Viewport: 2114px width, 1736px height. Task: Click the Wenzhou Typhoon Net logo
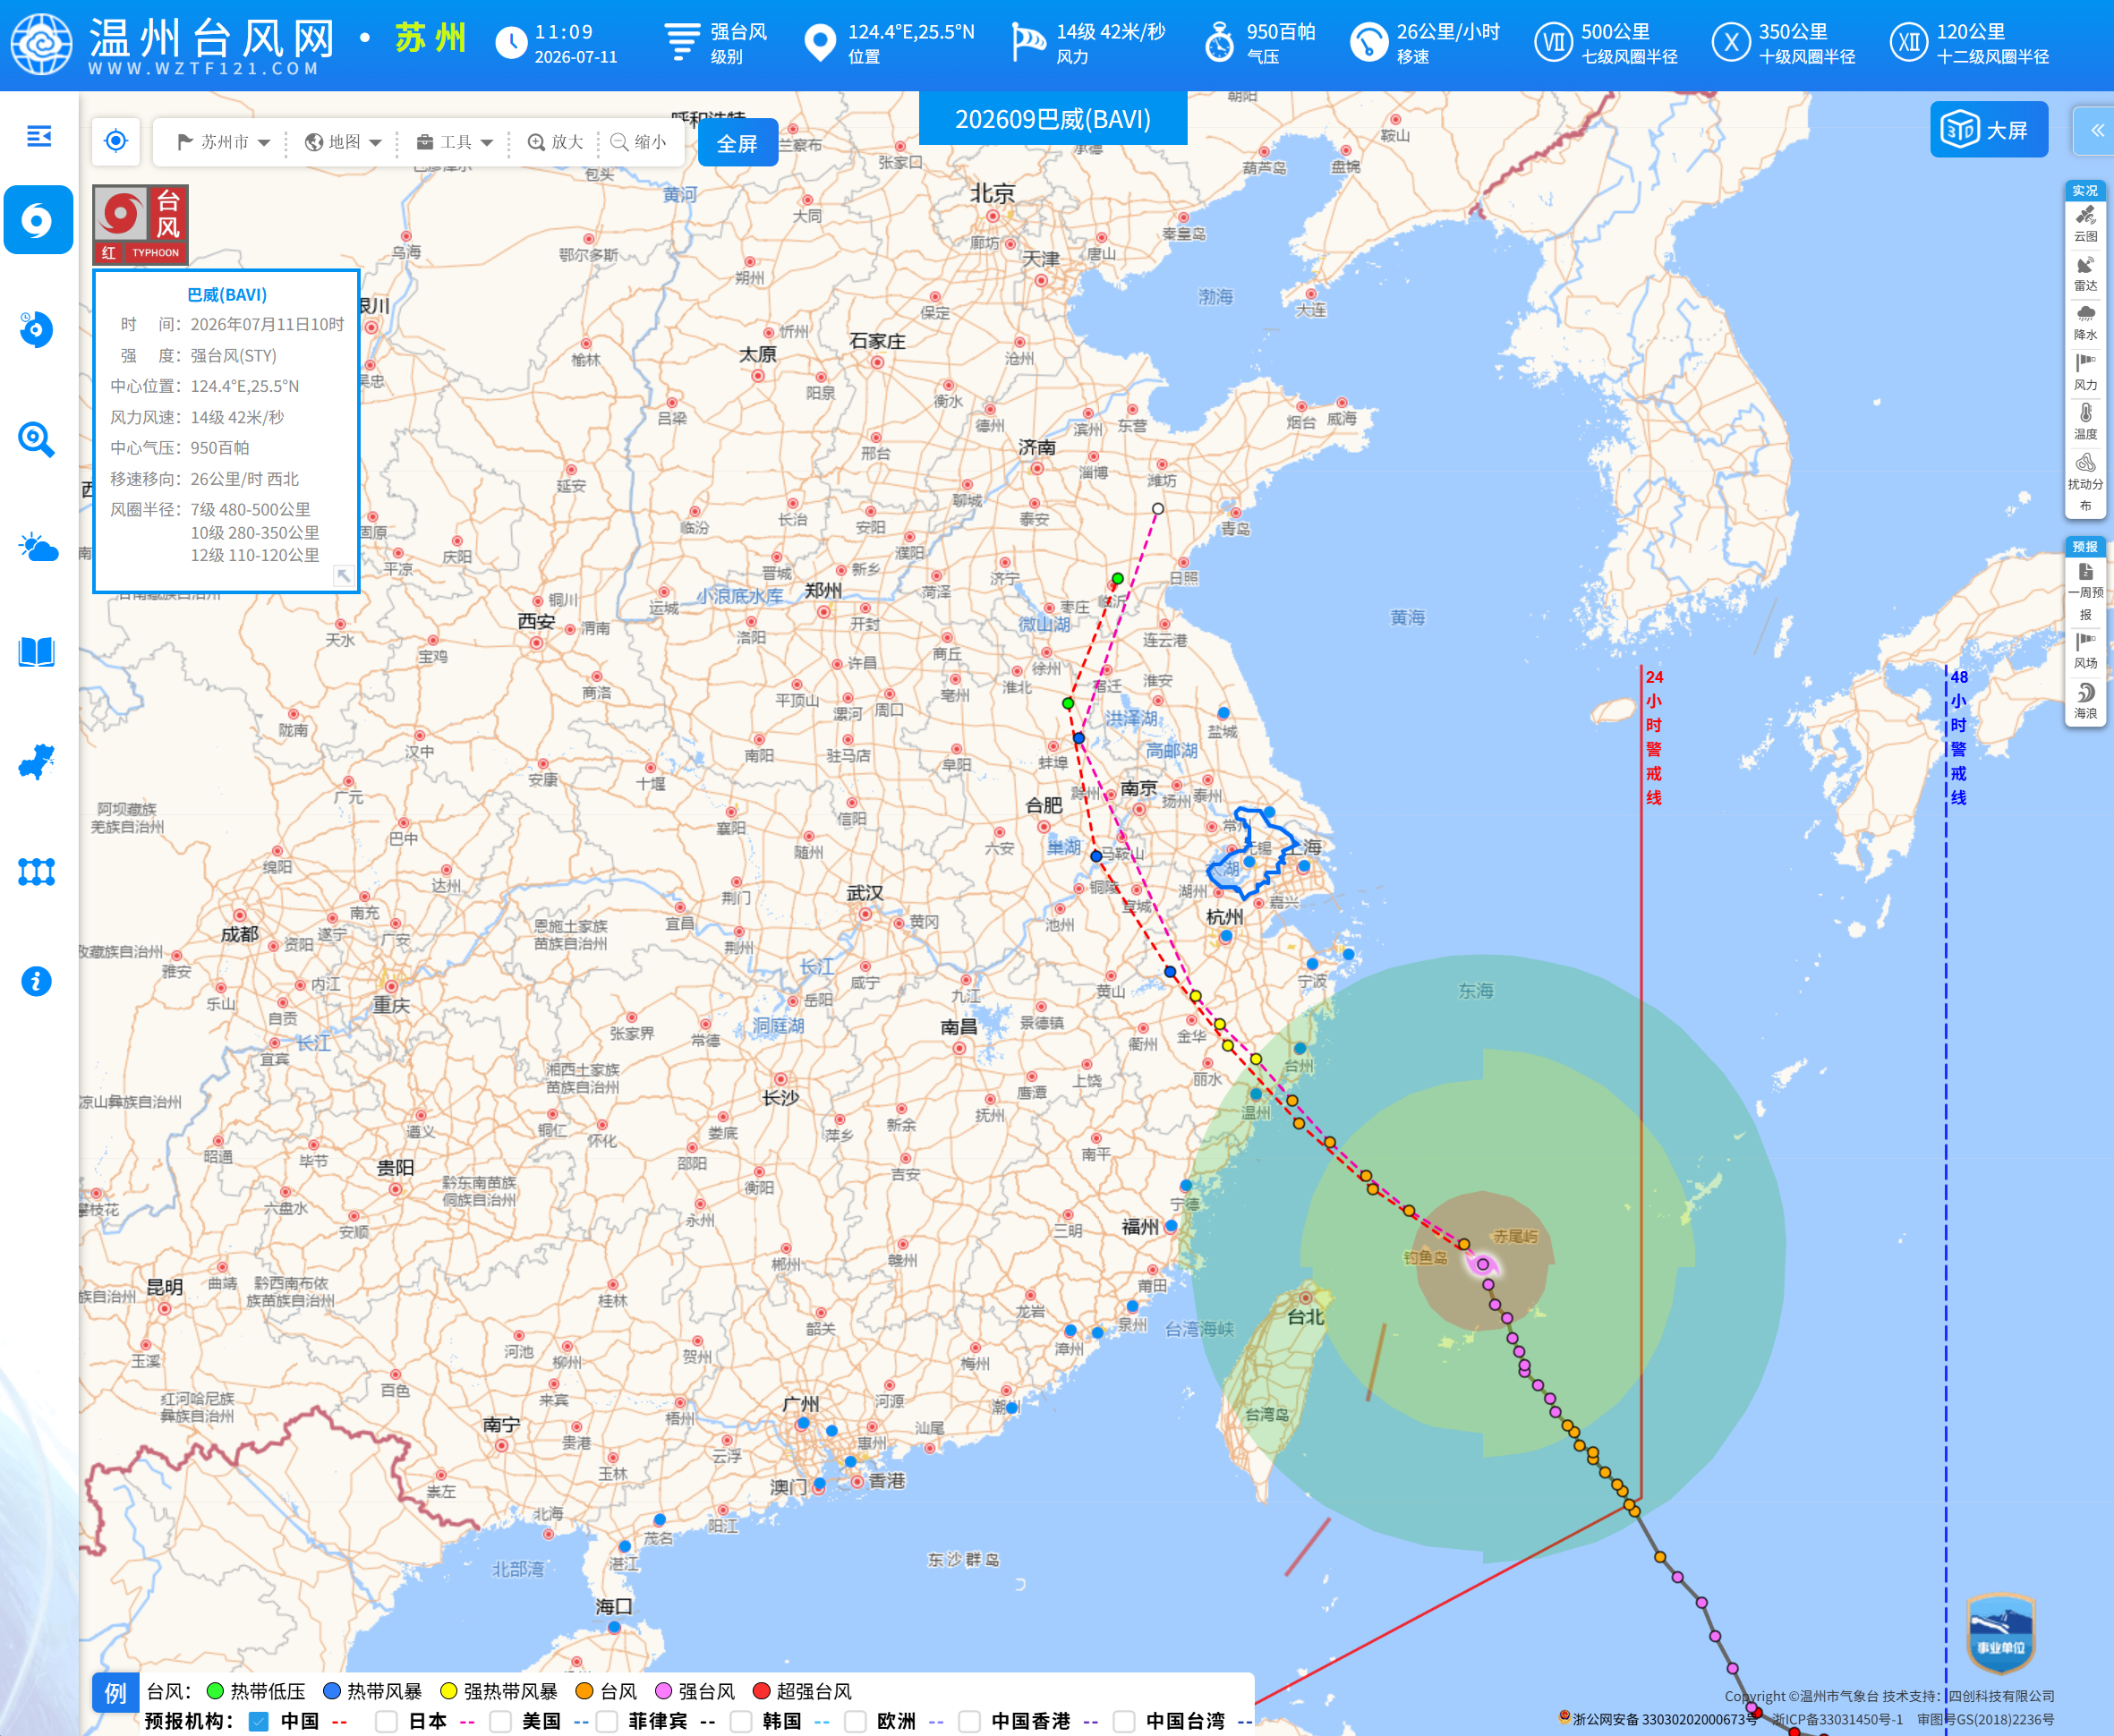pyautogui.click(x=42, y=44)
